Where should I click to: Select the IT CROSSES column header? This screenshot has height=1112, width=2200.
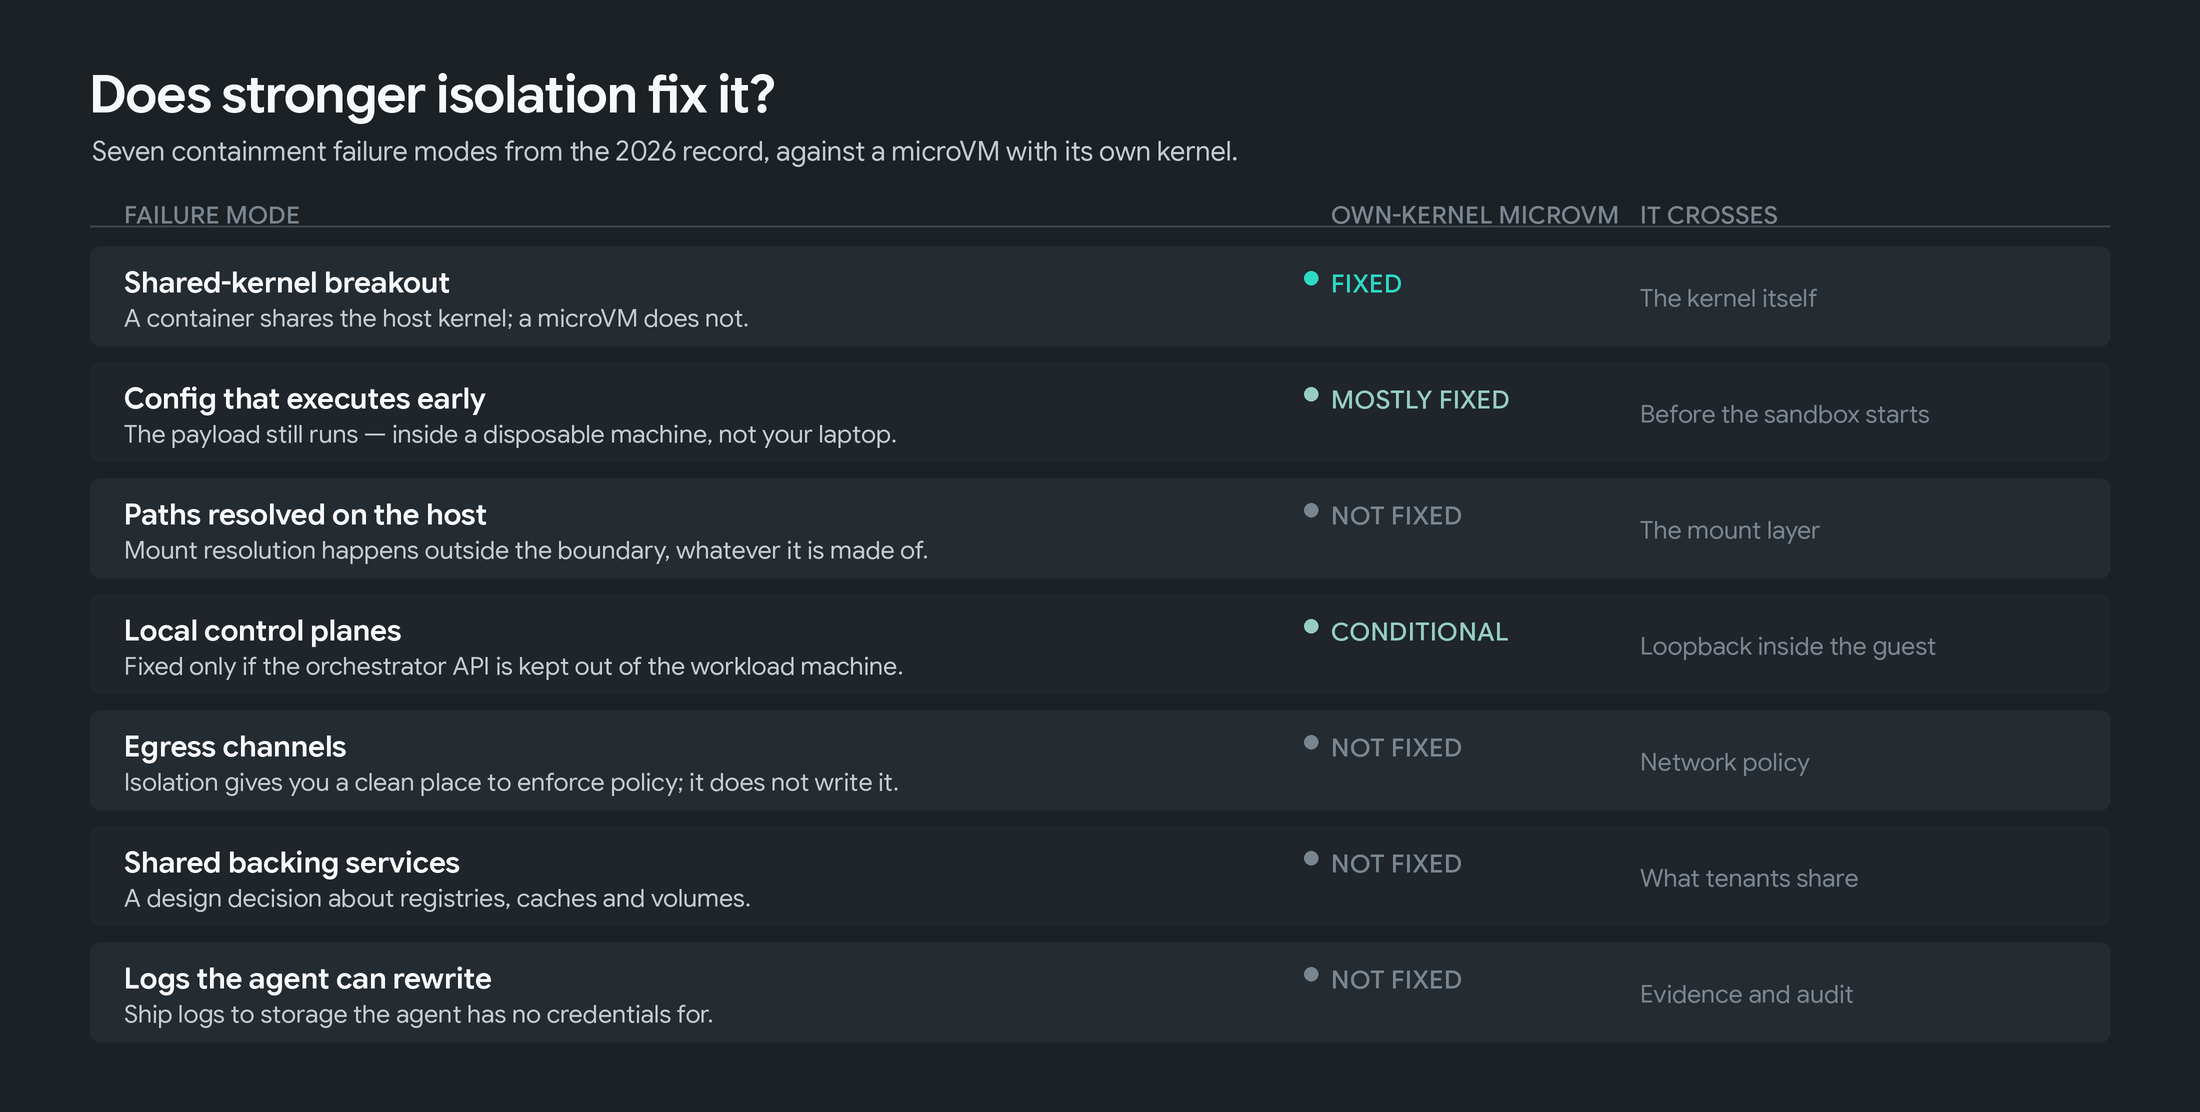coord(1708,215)
